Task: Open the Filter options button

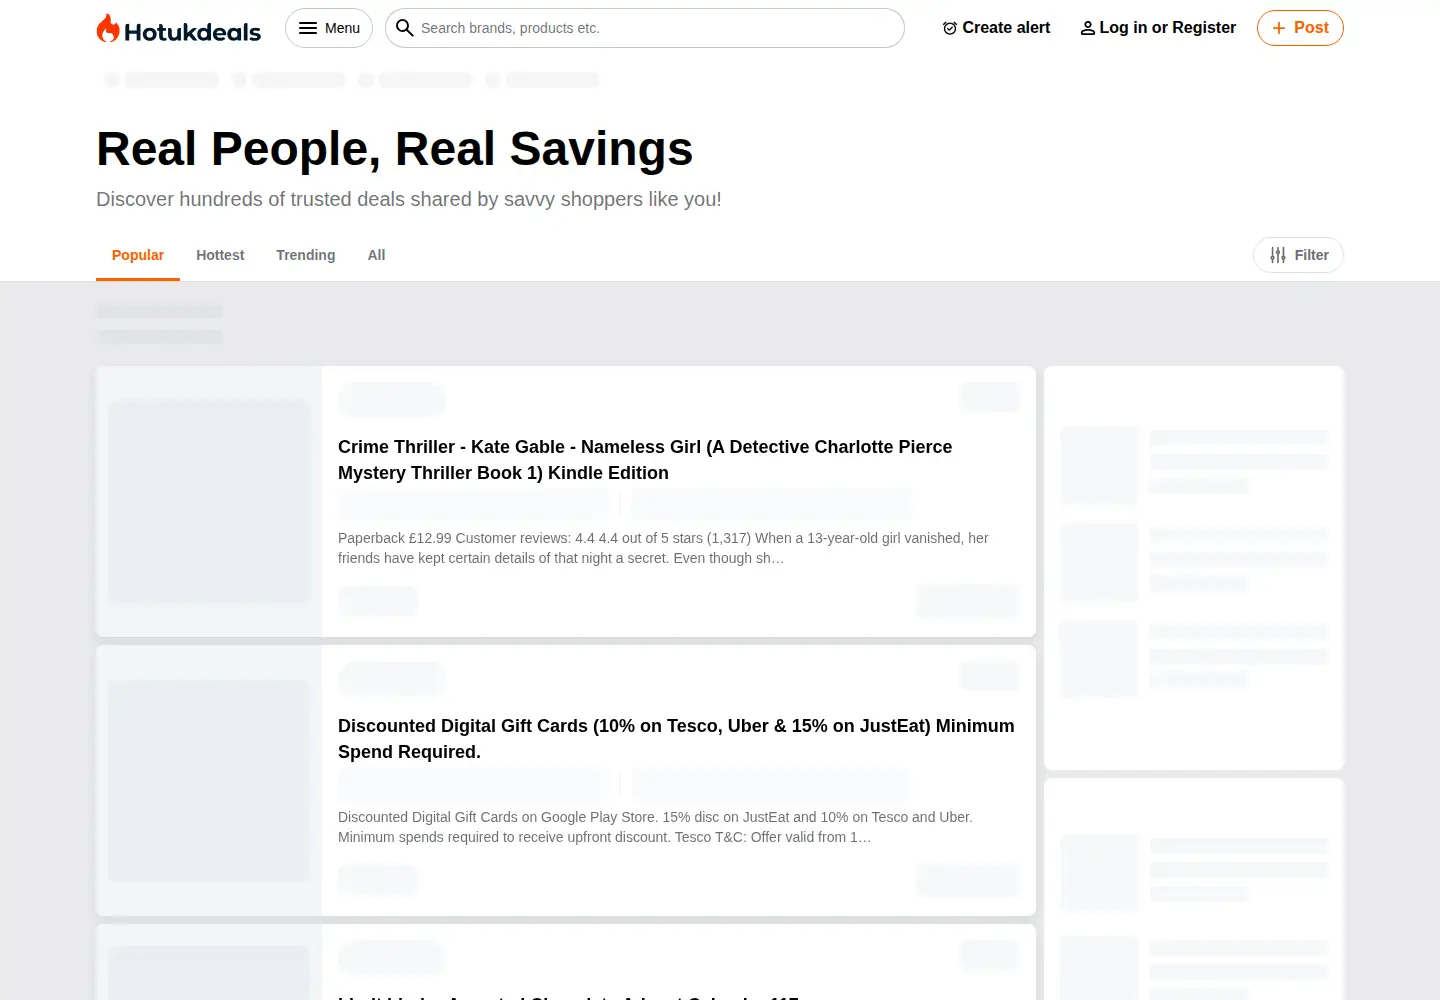Action: pyautogui.click(x=1298, y=255)
